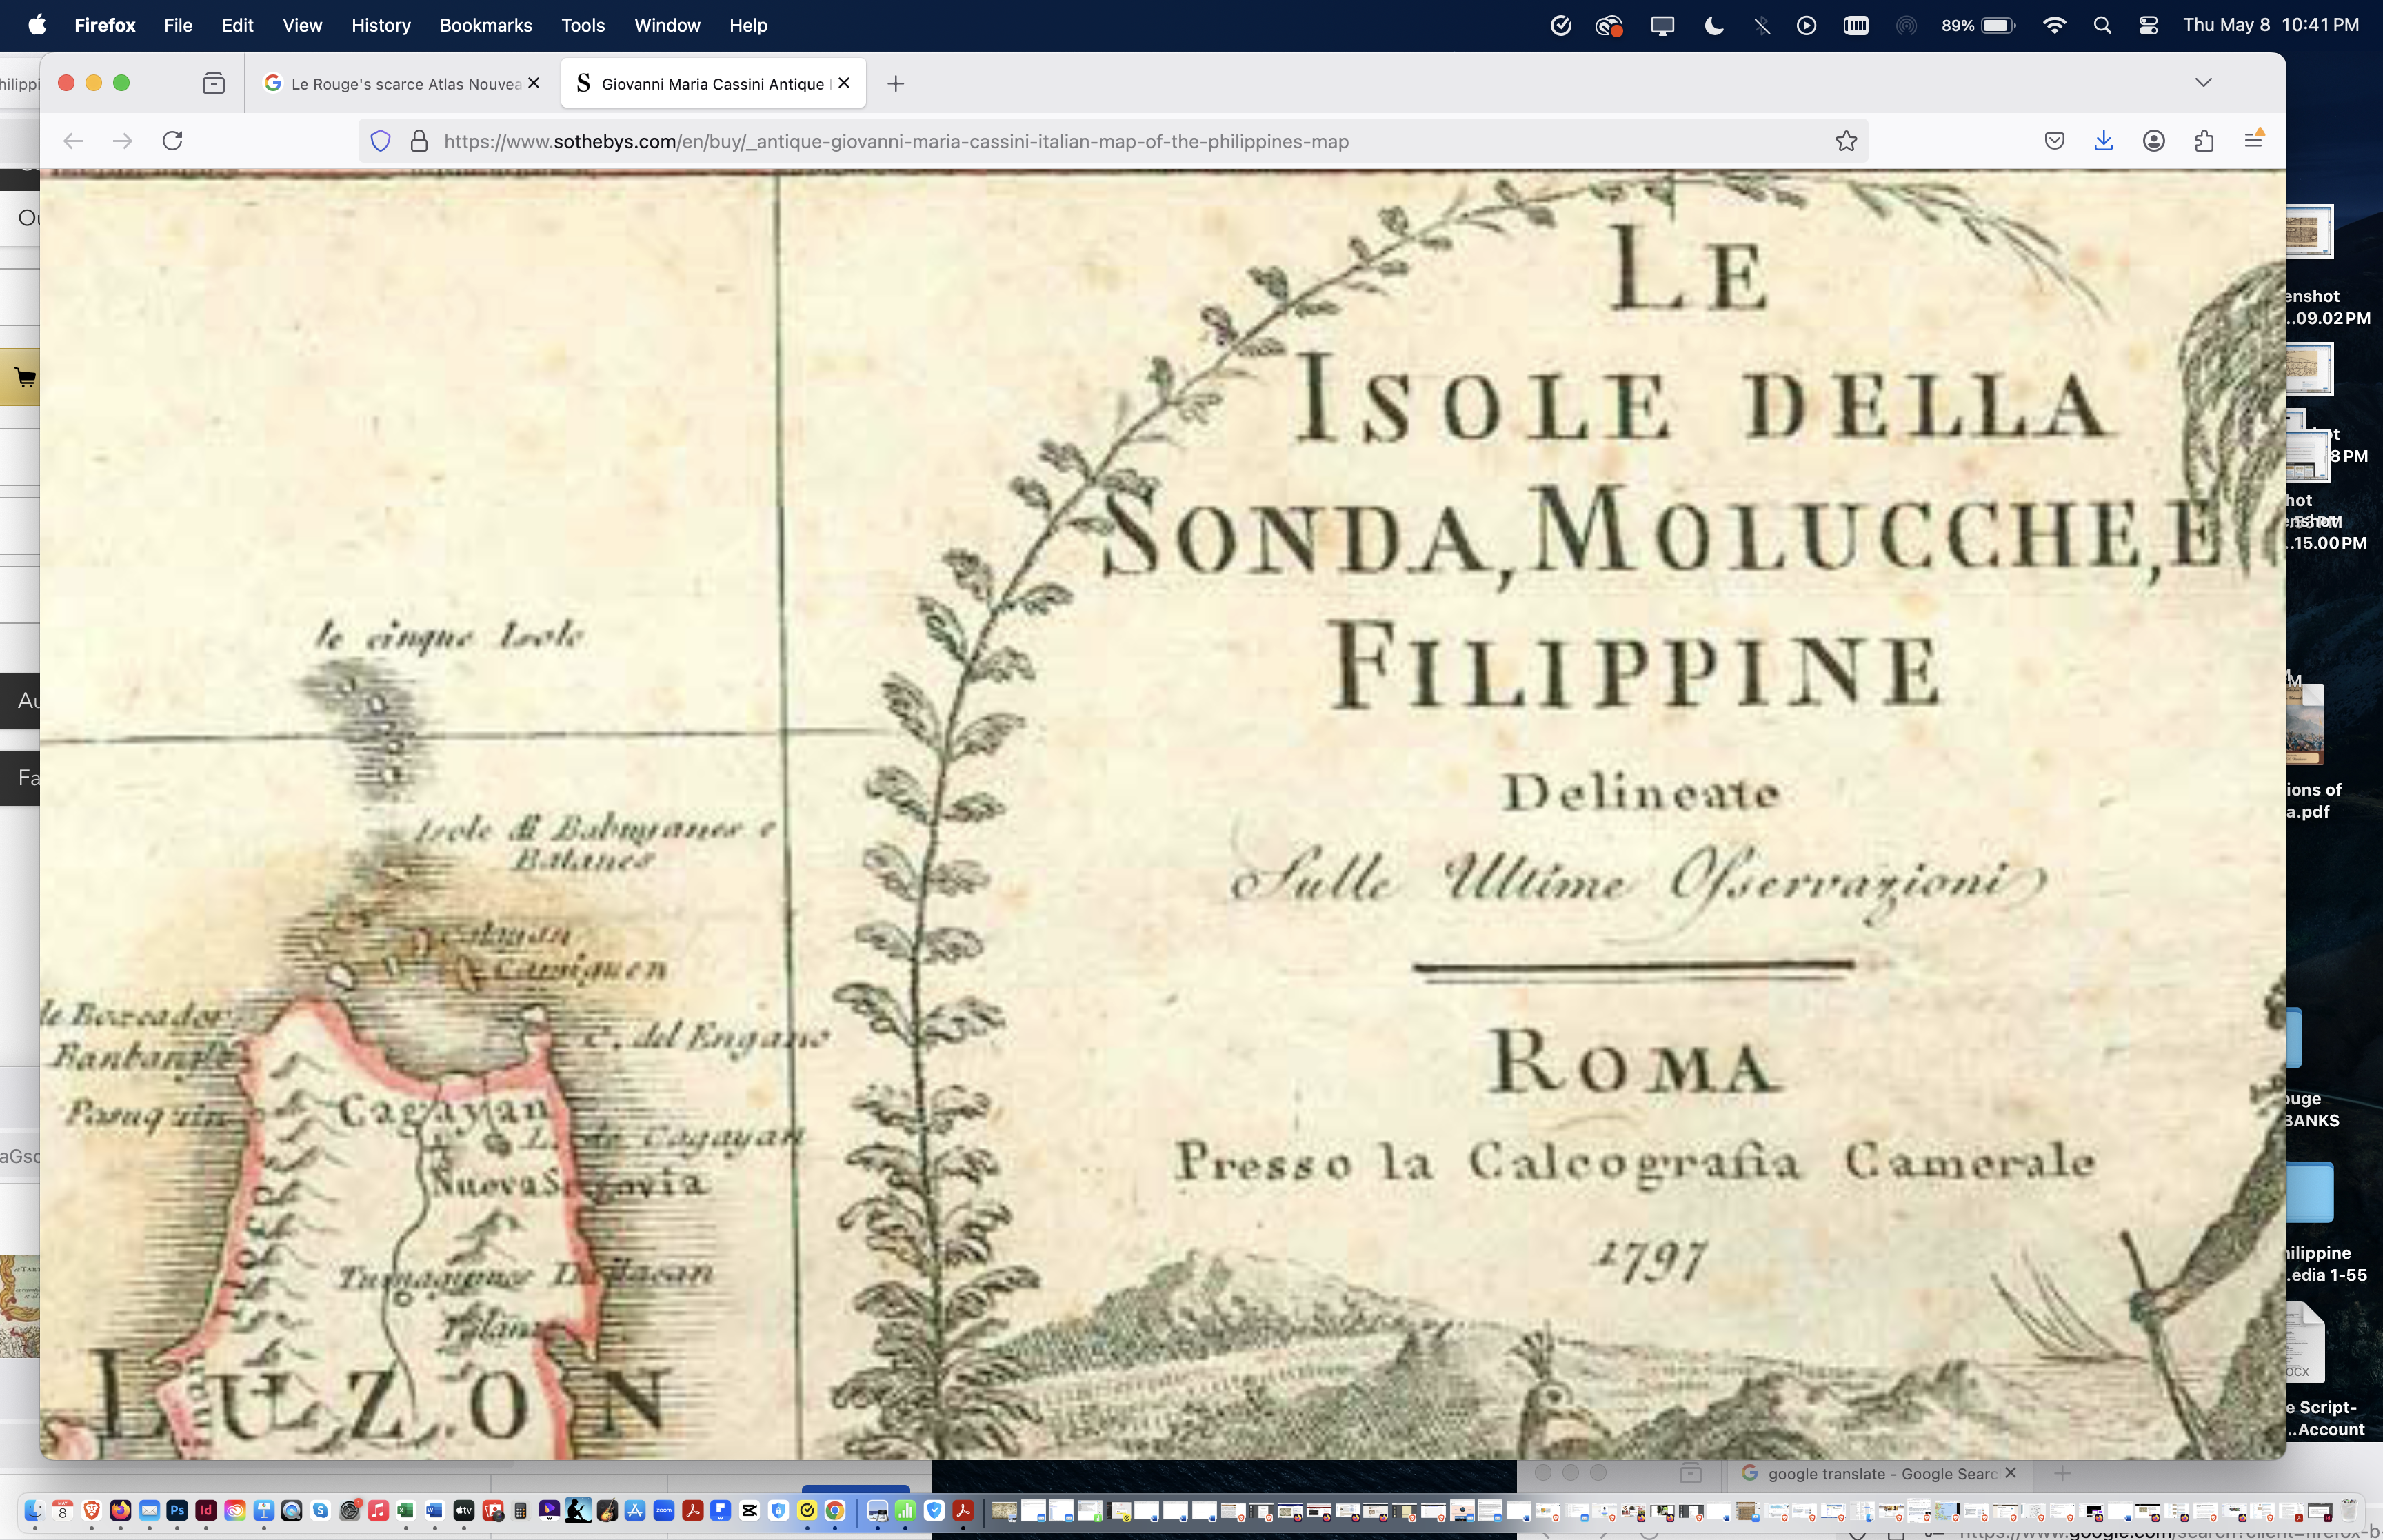Viewport: 2383px width, 1540px height.
Task: Open Google Chrome from the Dock
Action: click(835, 1510)
